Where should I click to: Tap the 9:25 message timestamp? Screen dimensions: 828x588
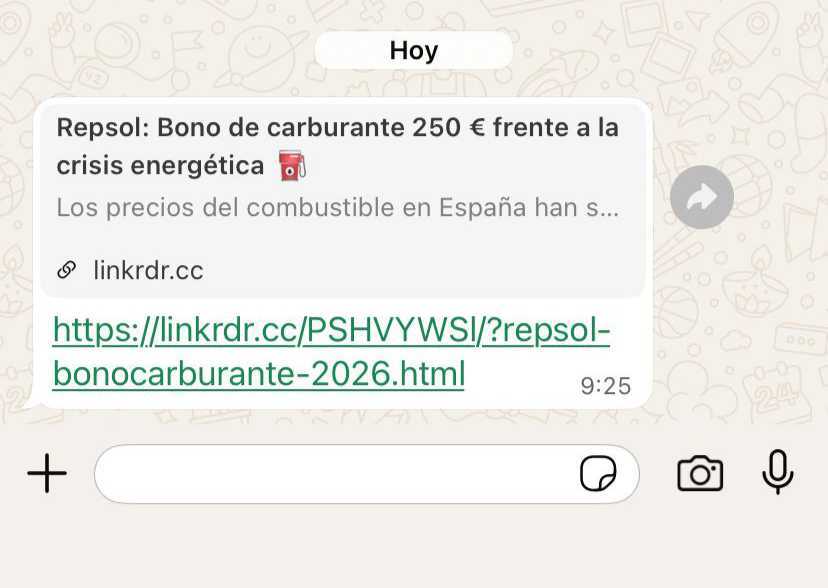pyautogui.click(x=606, y=386)
